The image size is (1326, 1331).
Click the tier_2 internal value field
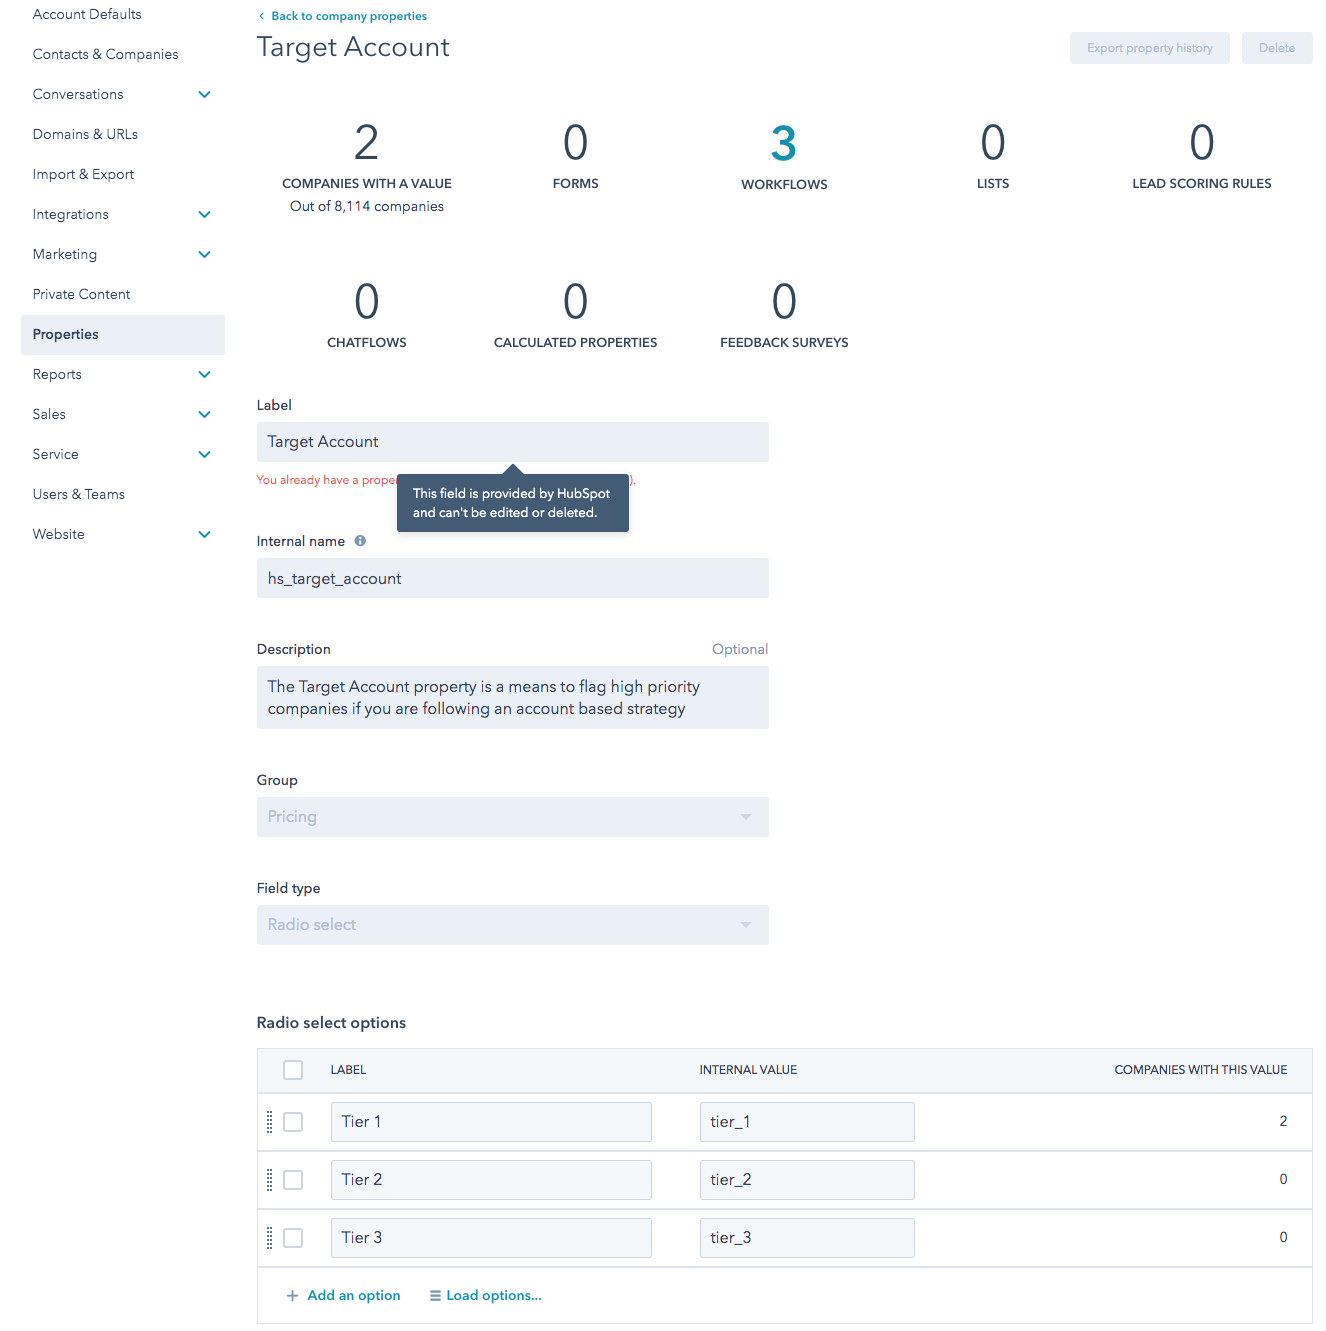click(806, 1180)
